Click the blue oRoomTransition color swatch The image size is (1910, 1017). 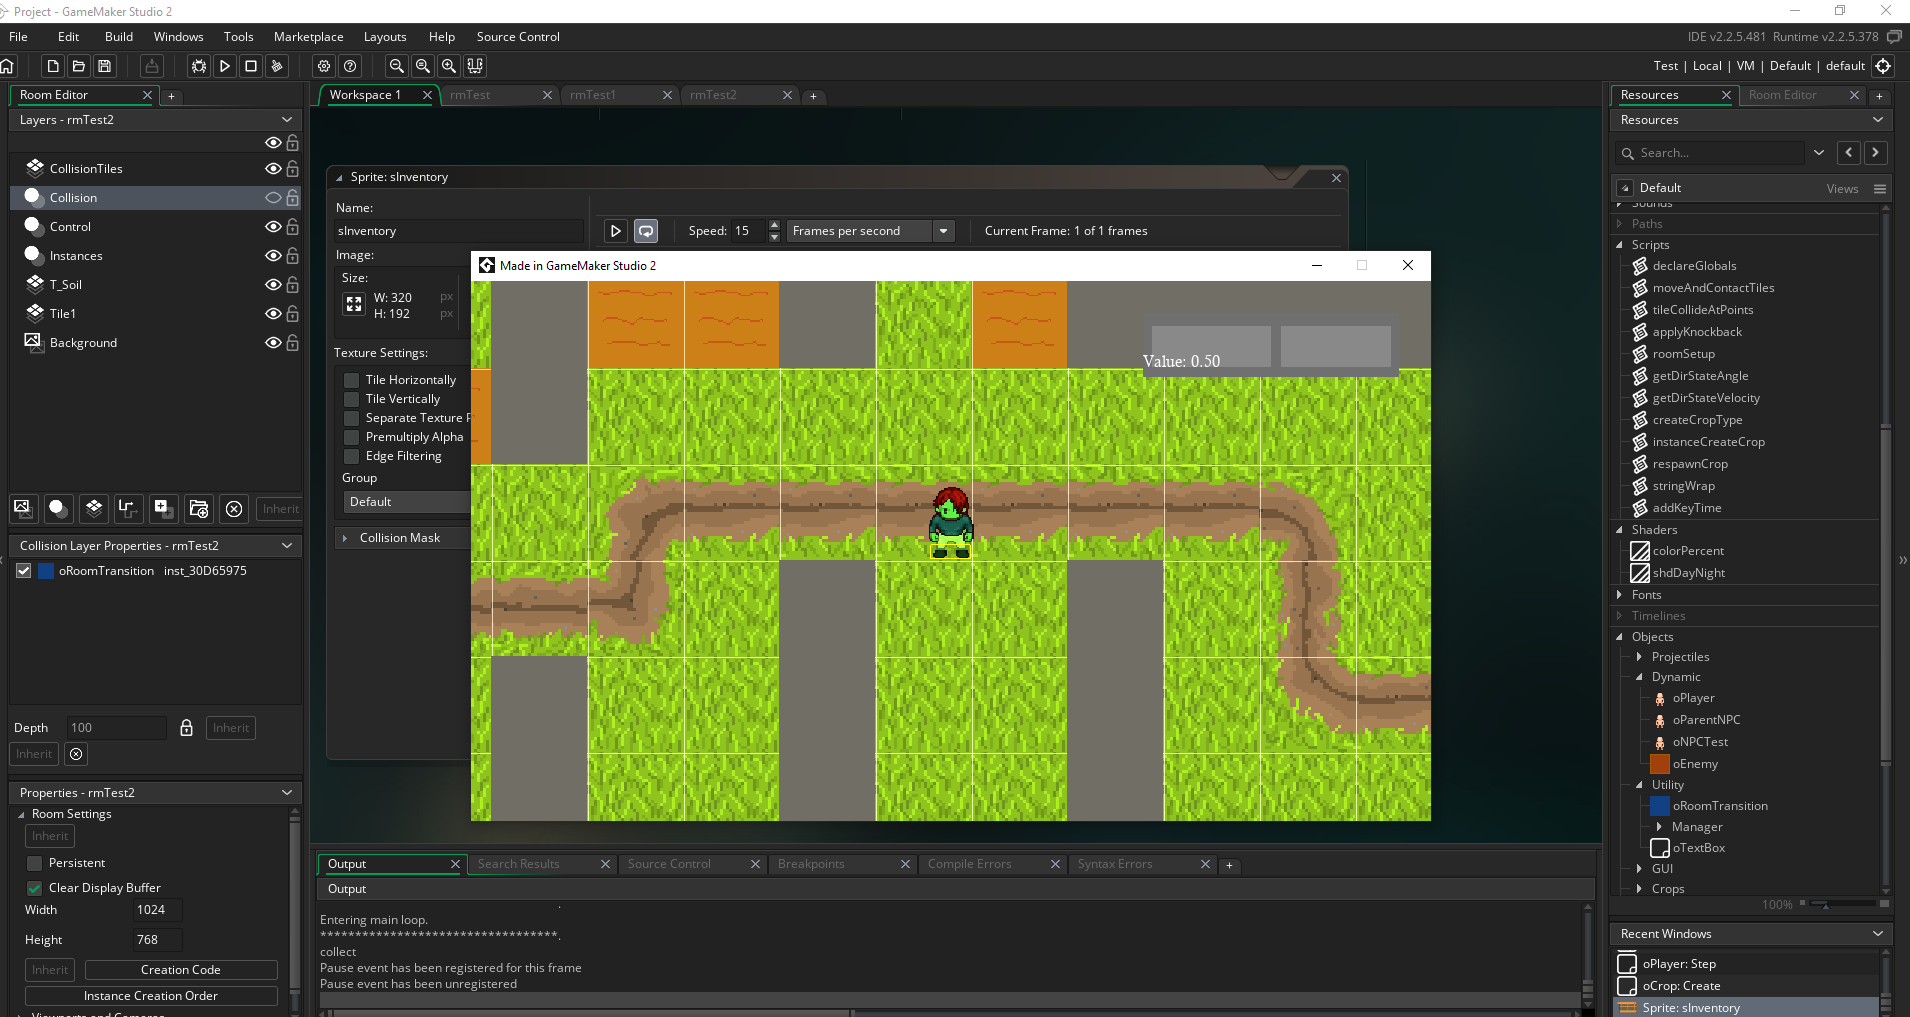point(46,571)
